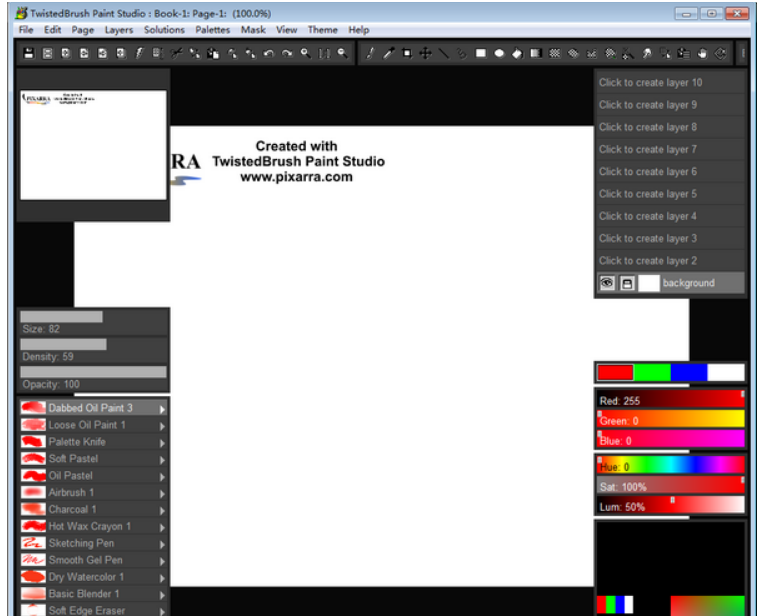Click the curved chain tool icon
The image size is (762, 616).
pos(462,53)
